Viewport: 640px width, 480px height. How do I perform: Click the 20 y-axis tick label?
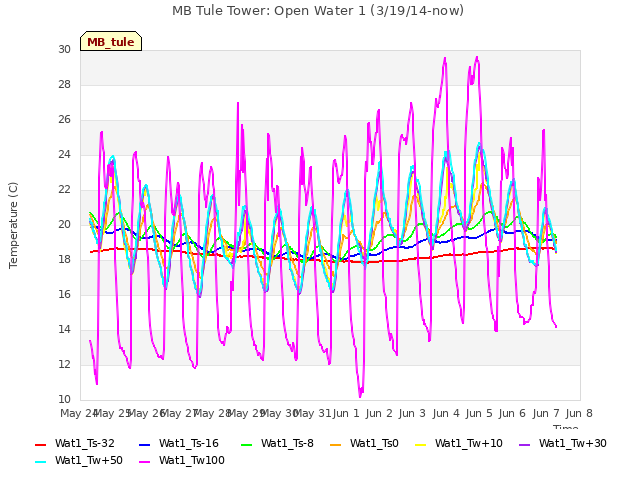pos(64,224)
